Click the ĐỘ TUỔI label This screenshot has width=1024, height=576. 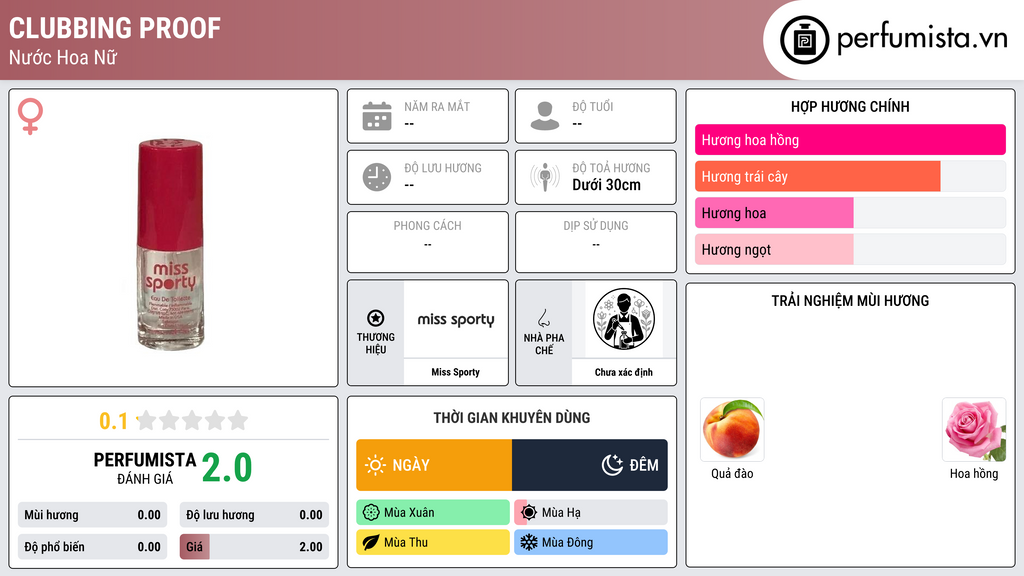point(593,106)
